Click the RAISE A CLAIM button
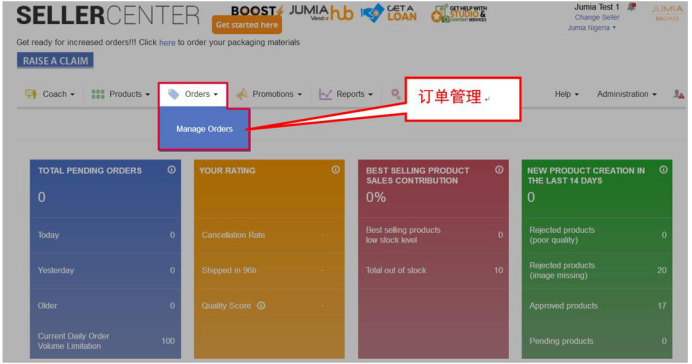Image resolution: width=692 pixels, height=364 pixels. (x=55, y=61)
